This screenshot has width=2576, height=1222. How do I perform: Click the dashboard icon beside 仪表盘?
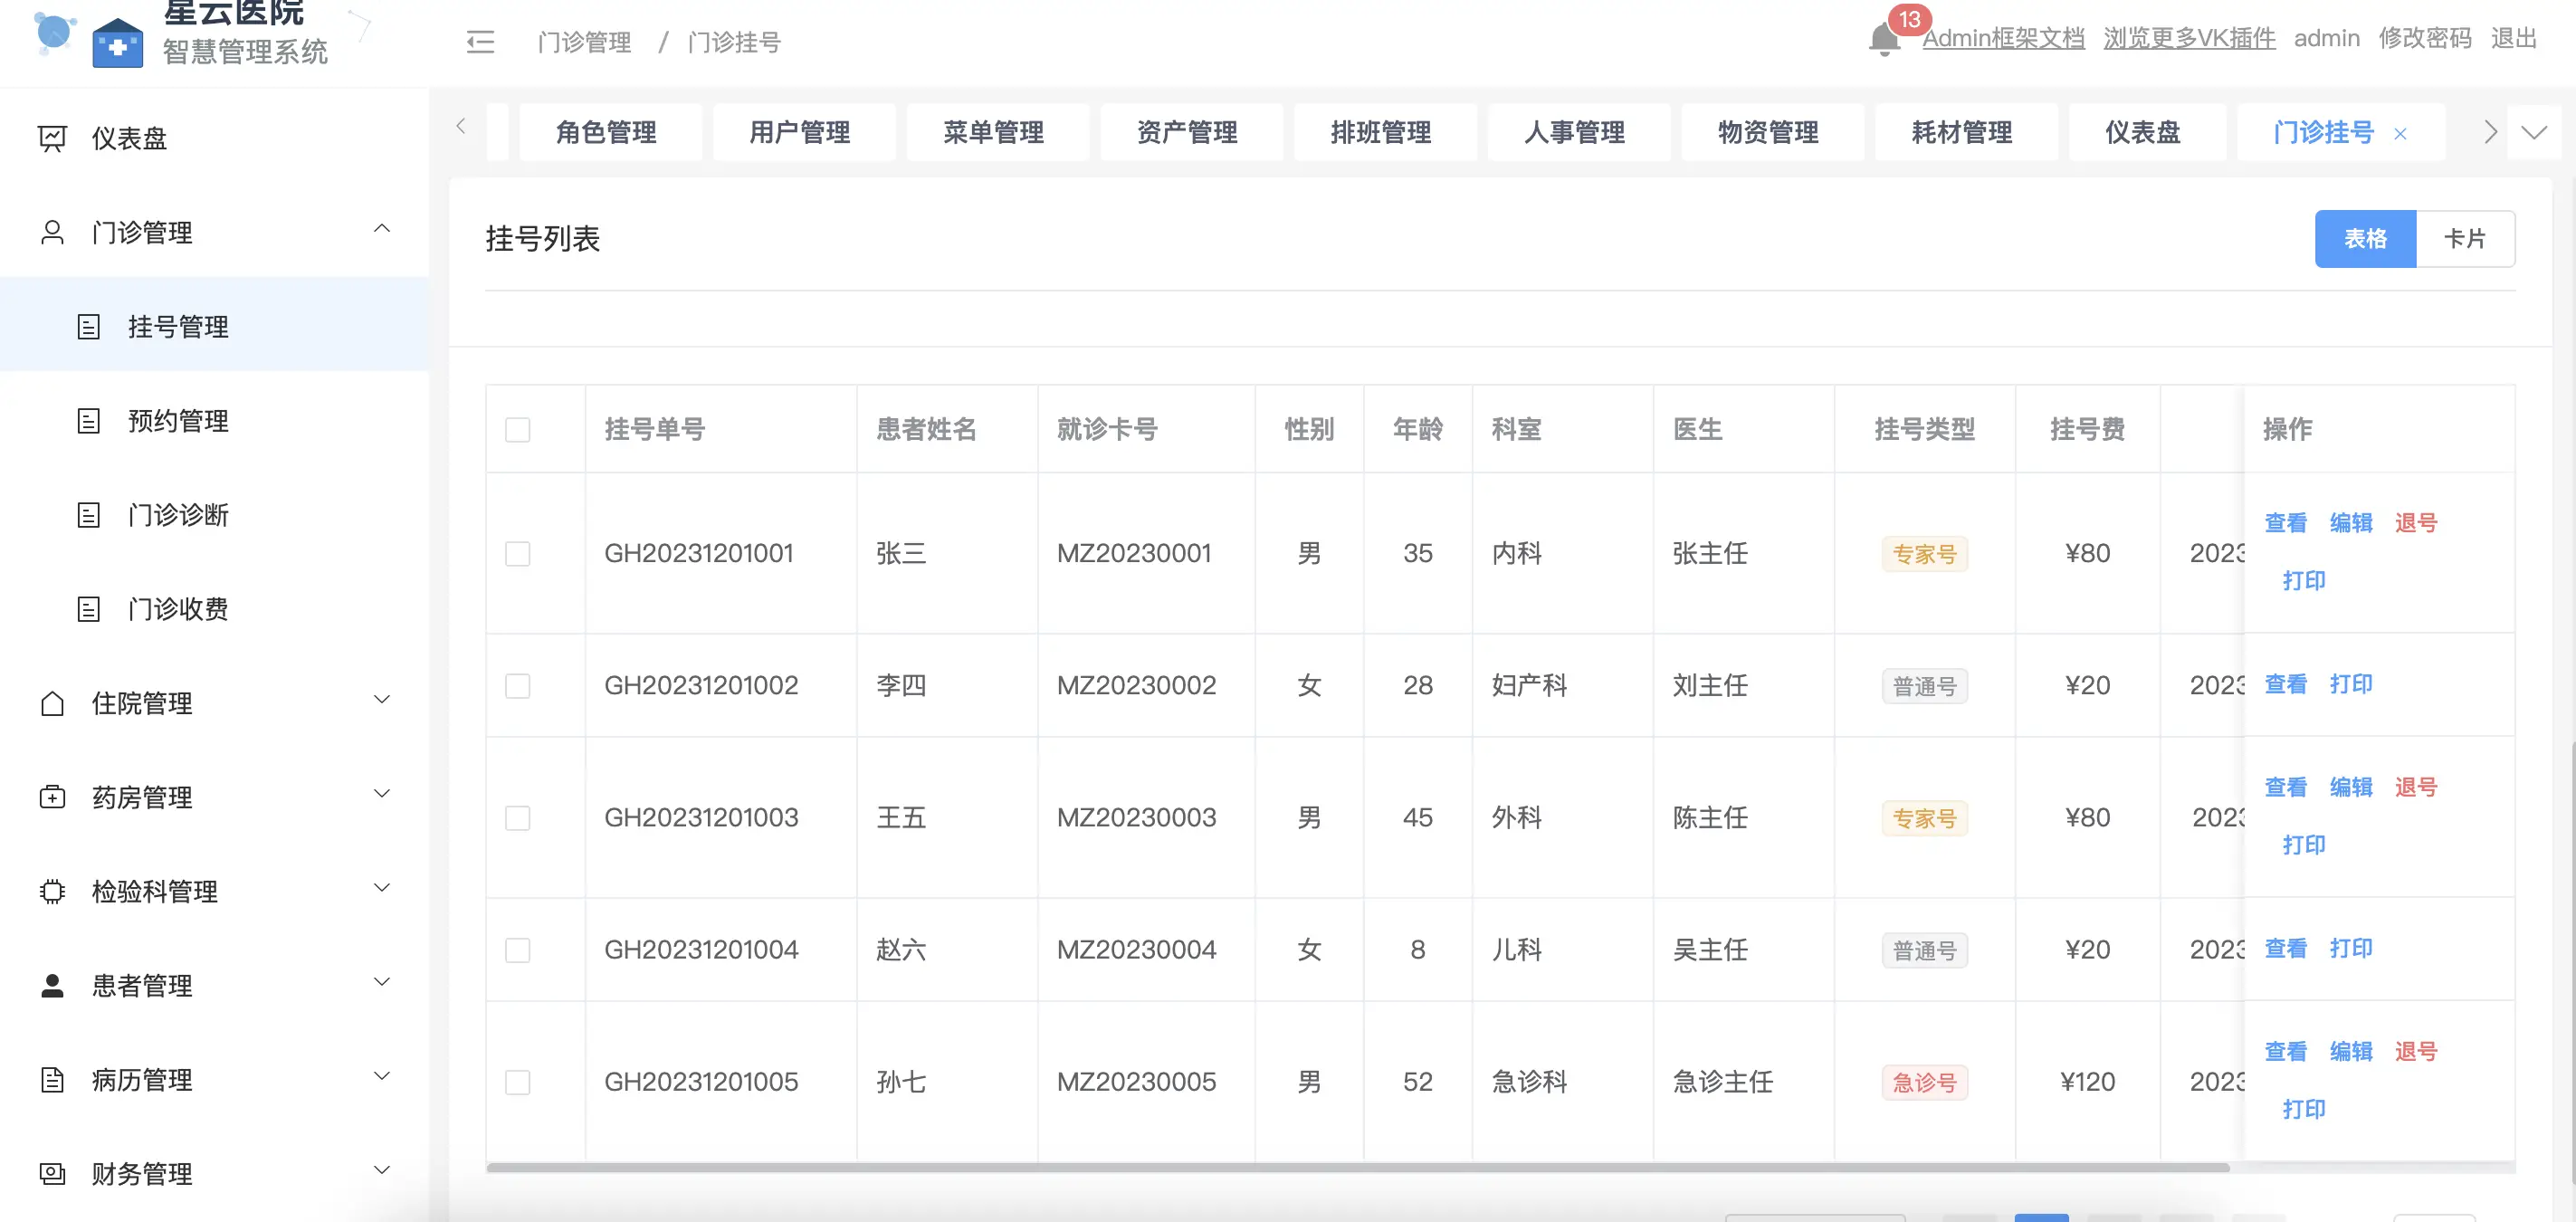click(52, 138)
